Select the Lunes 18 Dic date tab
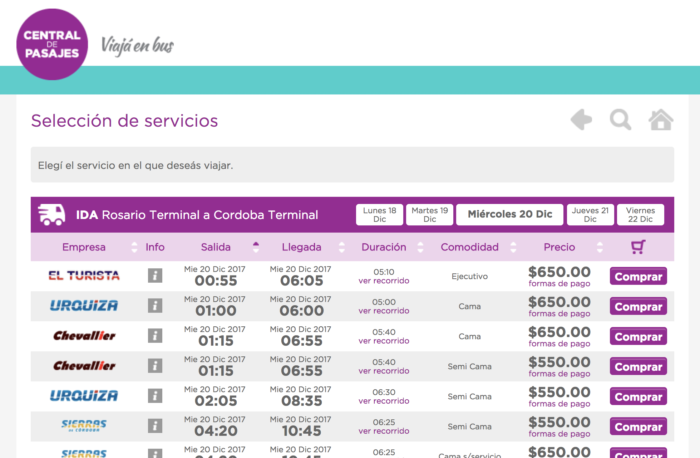This screenshot has height=458, width=700. (379, 215)
